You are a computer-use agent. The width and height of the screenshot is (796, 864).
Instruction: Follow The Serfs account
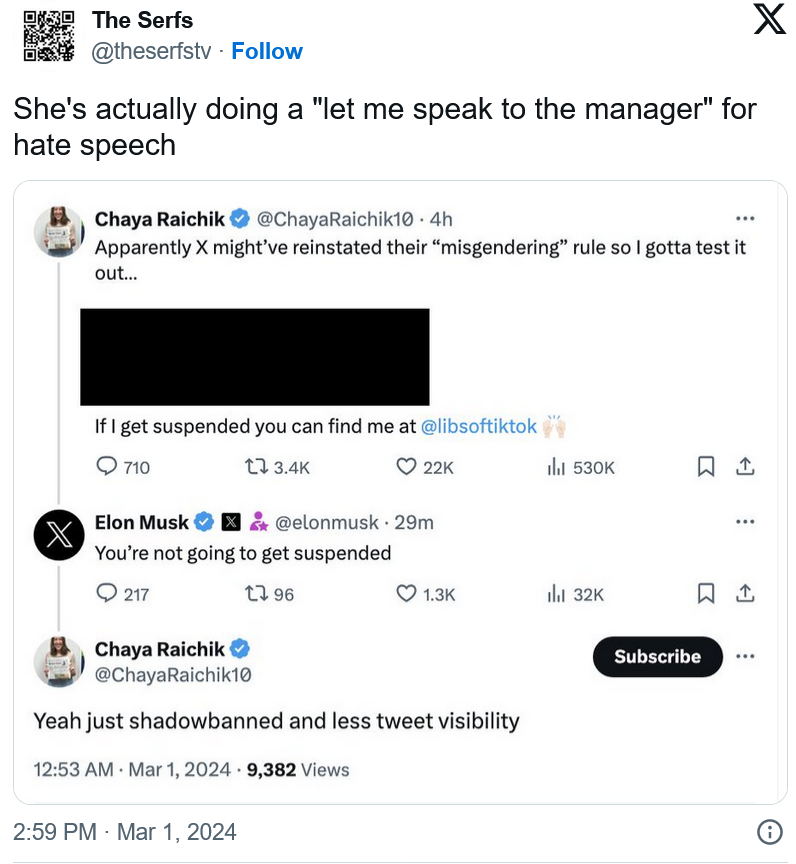(267, 51)
